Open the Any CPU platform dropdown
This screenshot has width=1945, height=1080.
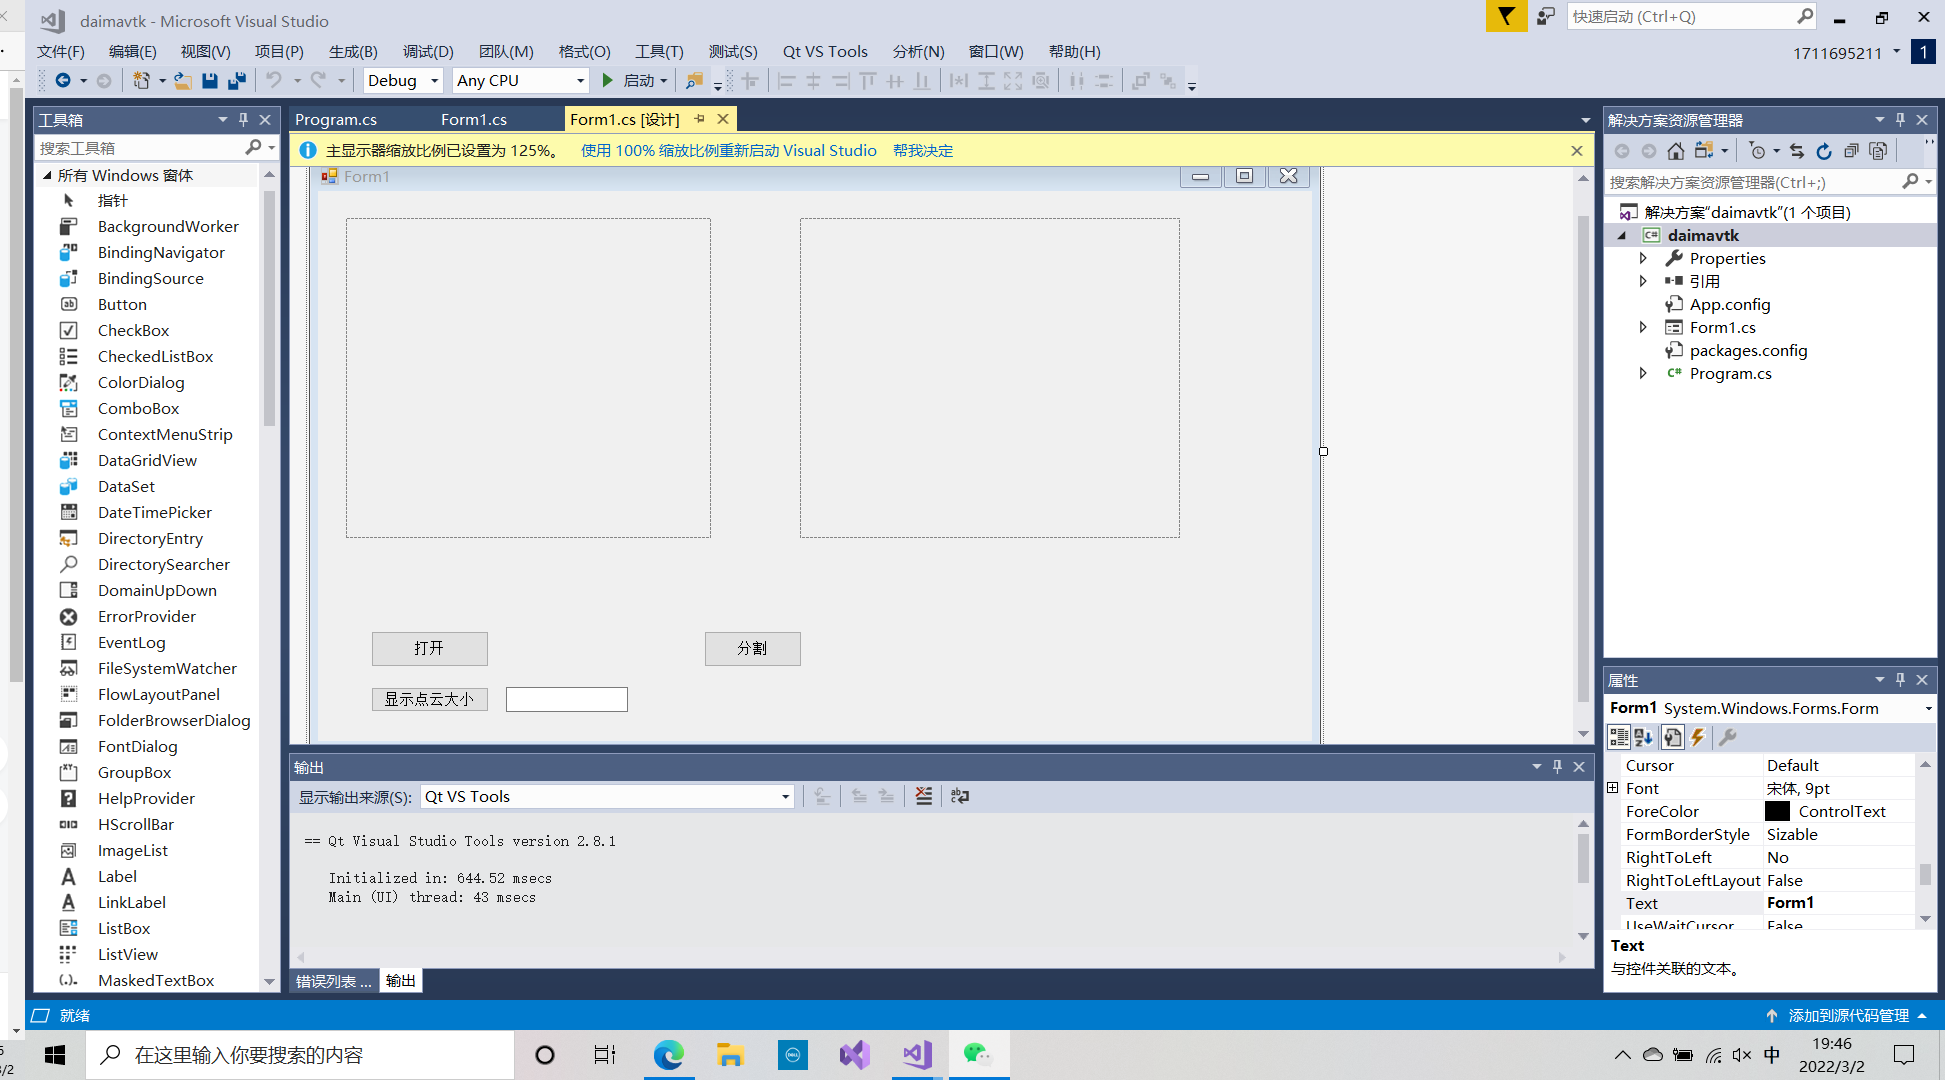[x=580, y=80]
